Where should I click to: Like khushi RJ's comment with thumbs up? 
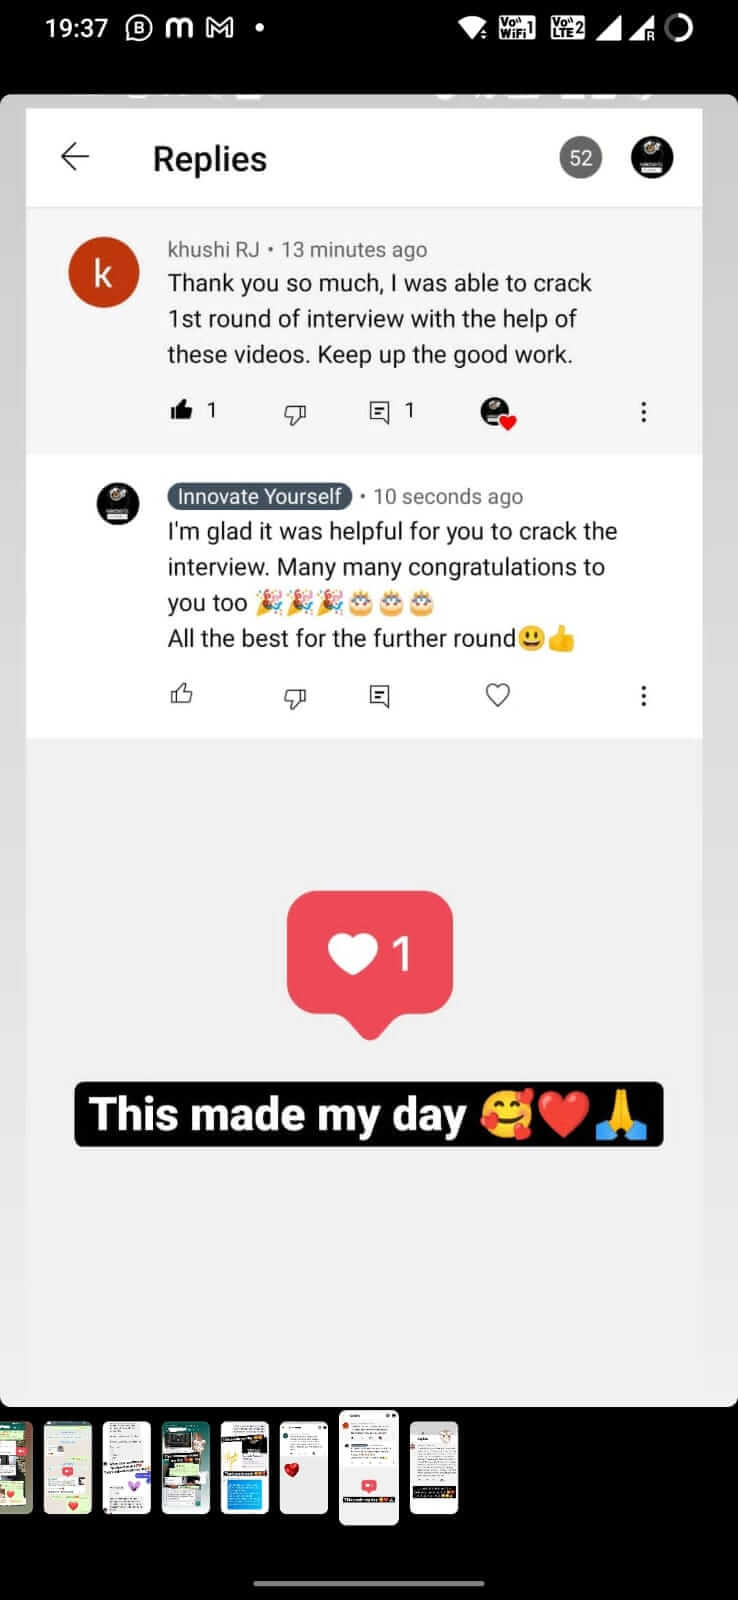pos(181,410)
